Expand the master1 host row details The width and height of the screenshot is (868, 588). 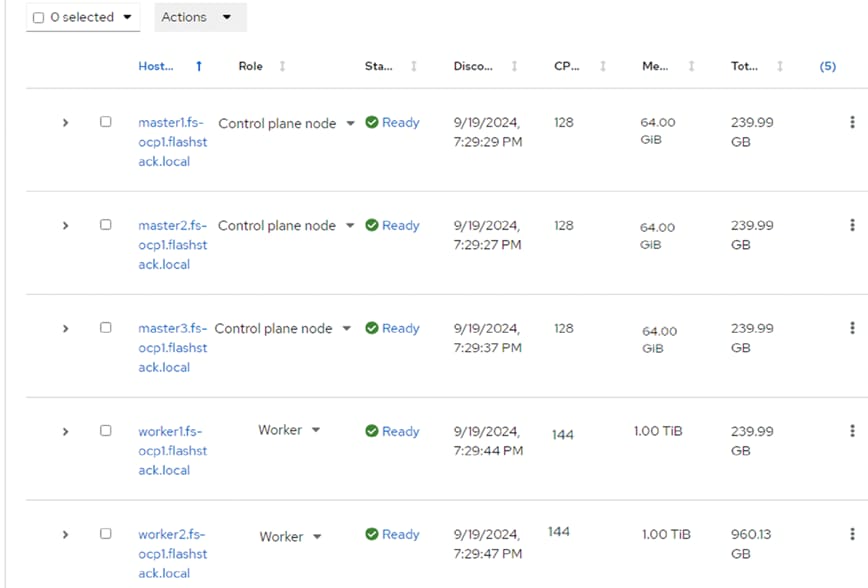coord(66,123)
